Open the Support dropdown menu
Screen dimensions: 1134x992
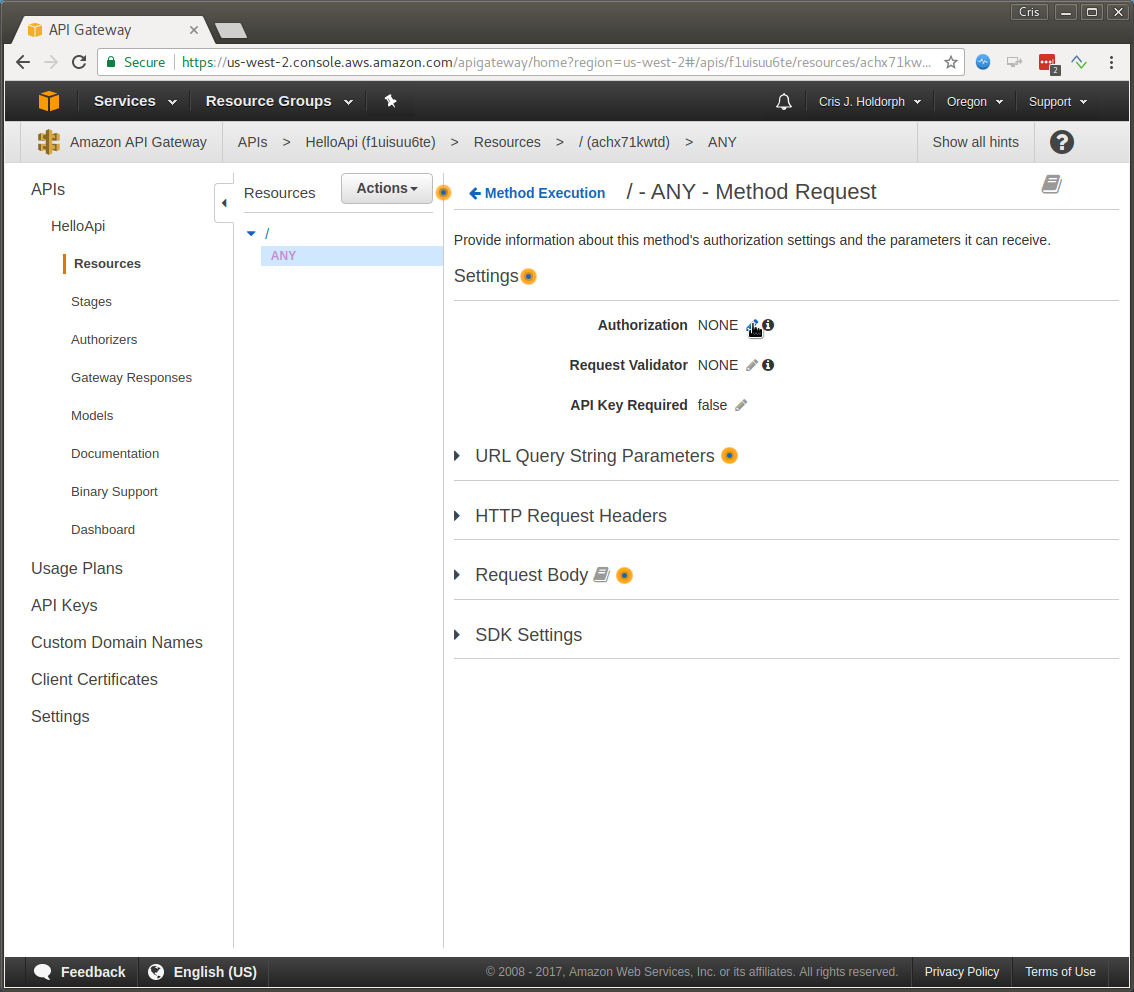(x=1058, y=102)
